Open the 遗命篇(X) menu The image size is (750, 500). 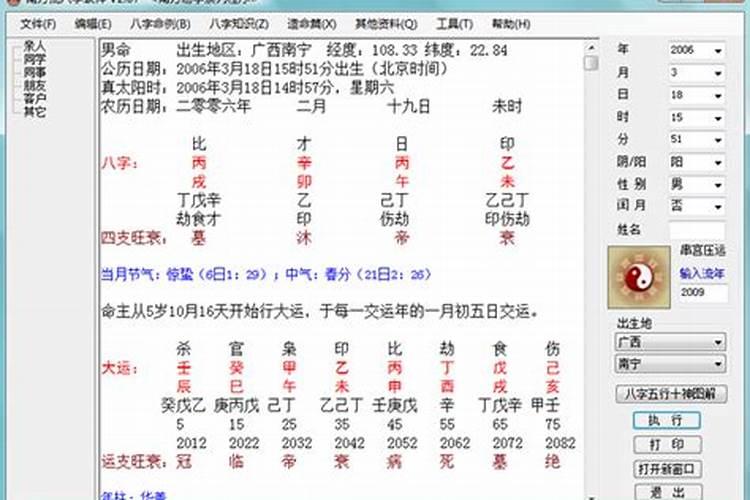(x=312, y=24)
